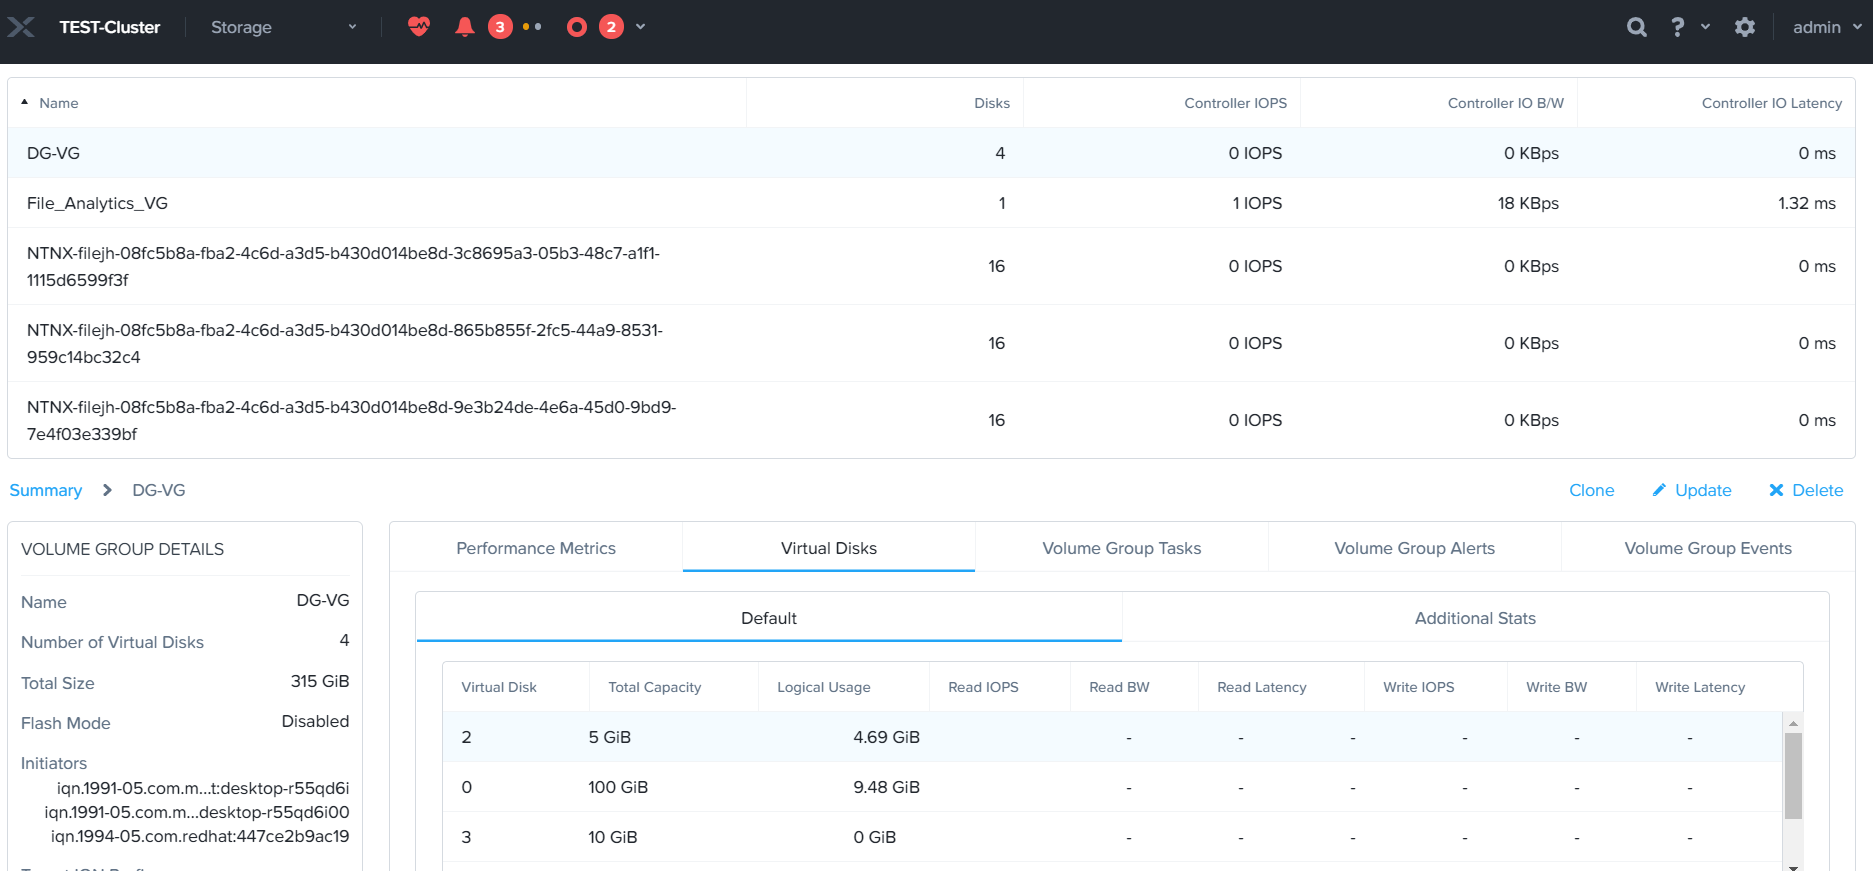
Task: Open the Storage view dropdown
Action: tap(284, 27)
